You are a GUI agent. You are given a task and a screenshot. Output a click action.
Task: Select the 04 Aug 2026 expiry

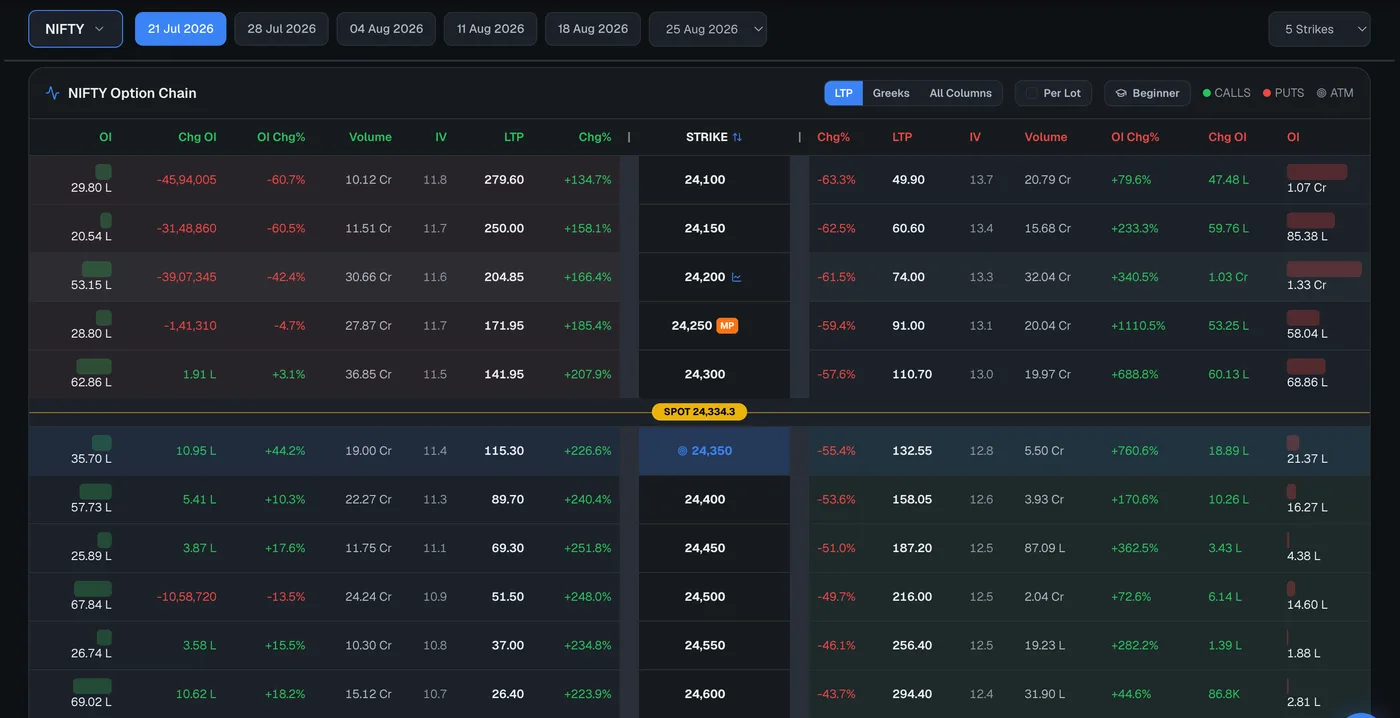386,29
